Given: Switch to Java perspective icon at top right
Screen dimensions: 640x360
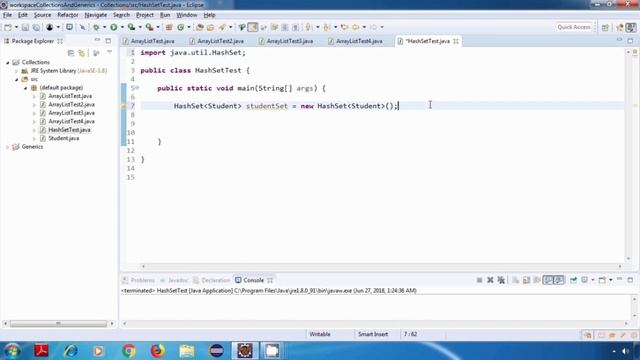Looking at the screenshot, I should click(631, 27).
